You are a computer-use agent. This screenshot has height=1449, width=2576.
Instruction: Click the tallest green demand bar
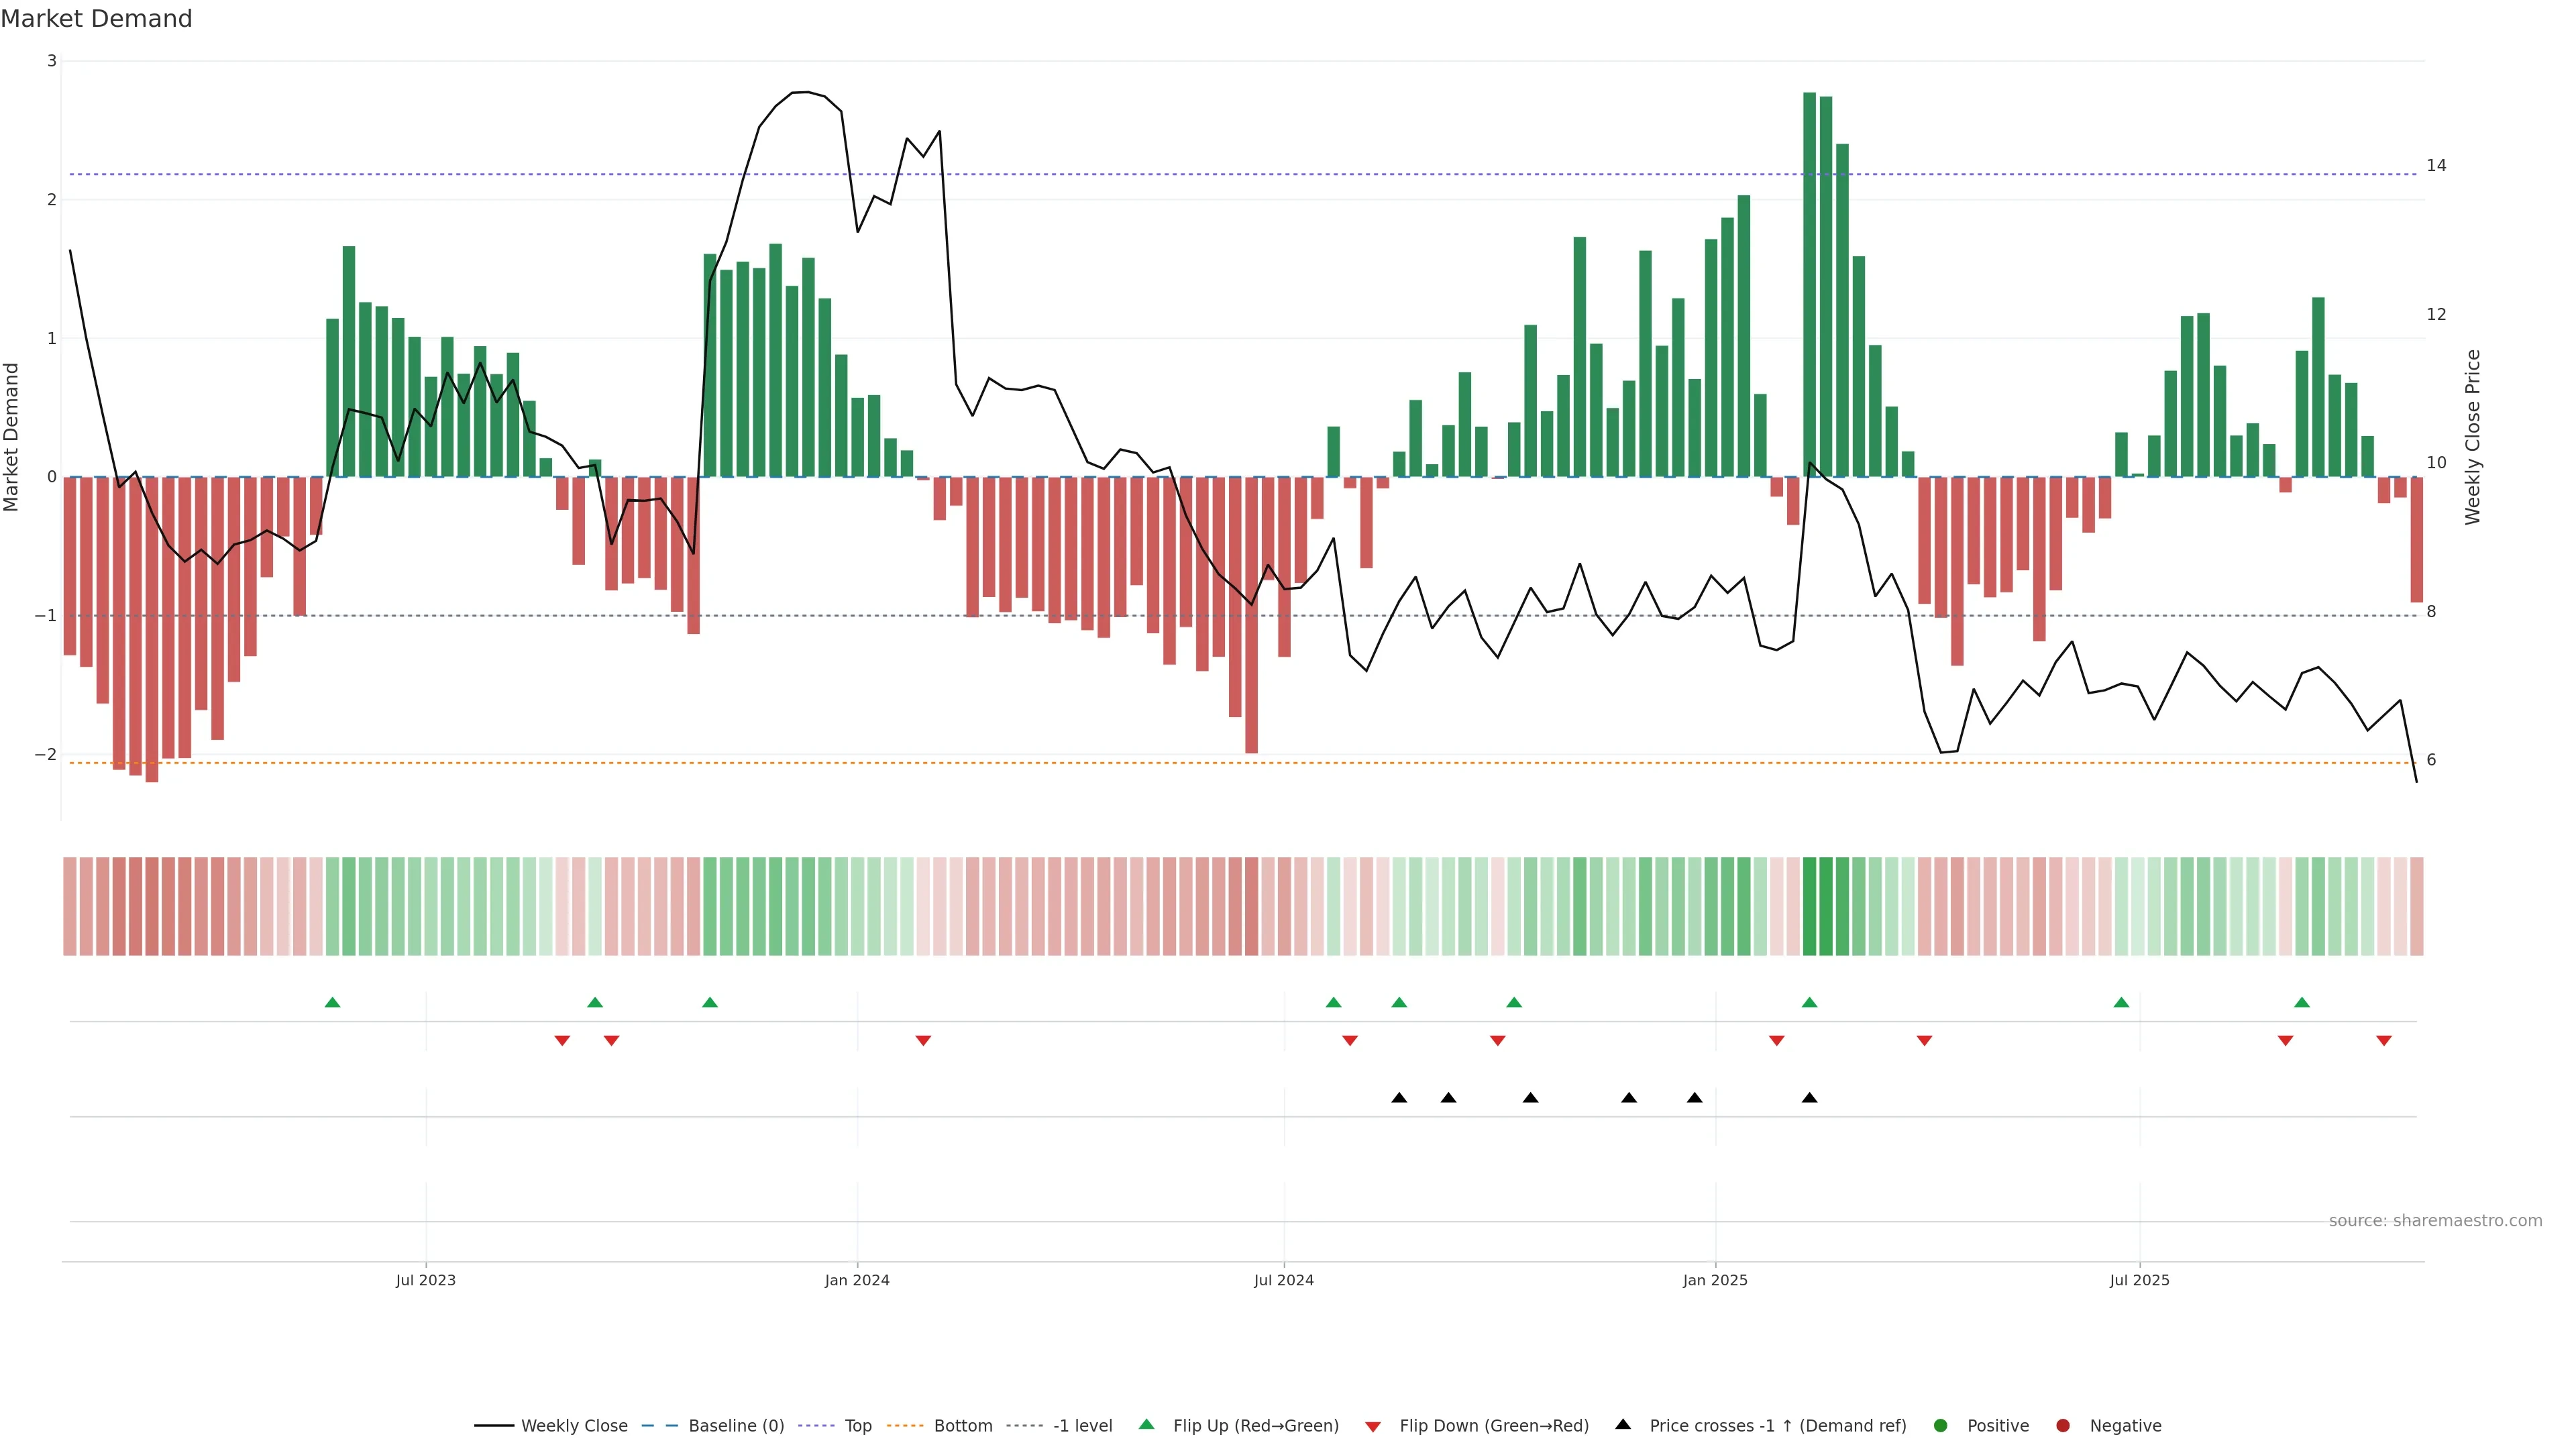click(x=1809, y=285)
